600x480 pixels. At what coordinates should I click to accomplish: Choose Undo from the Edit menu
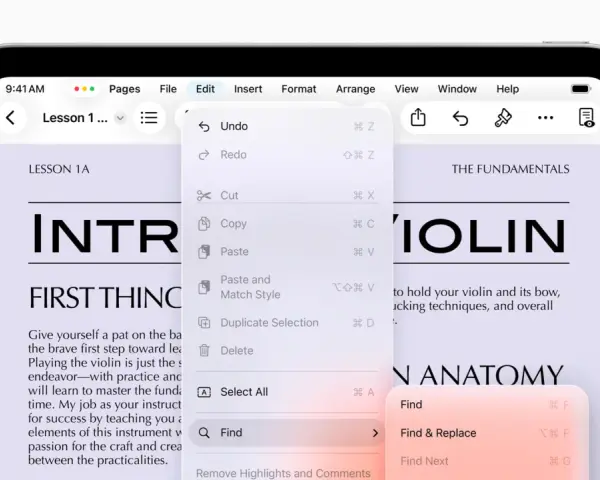(x=286, y=126)
